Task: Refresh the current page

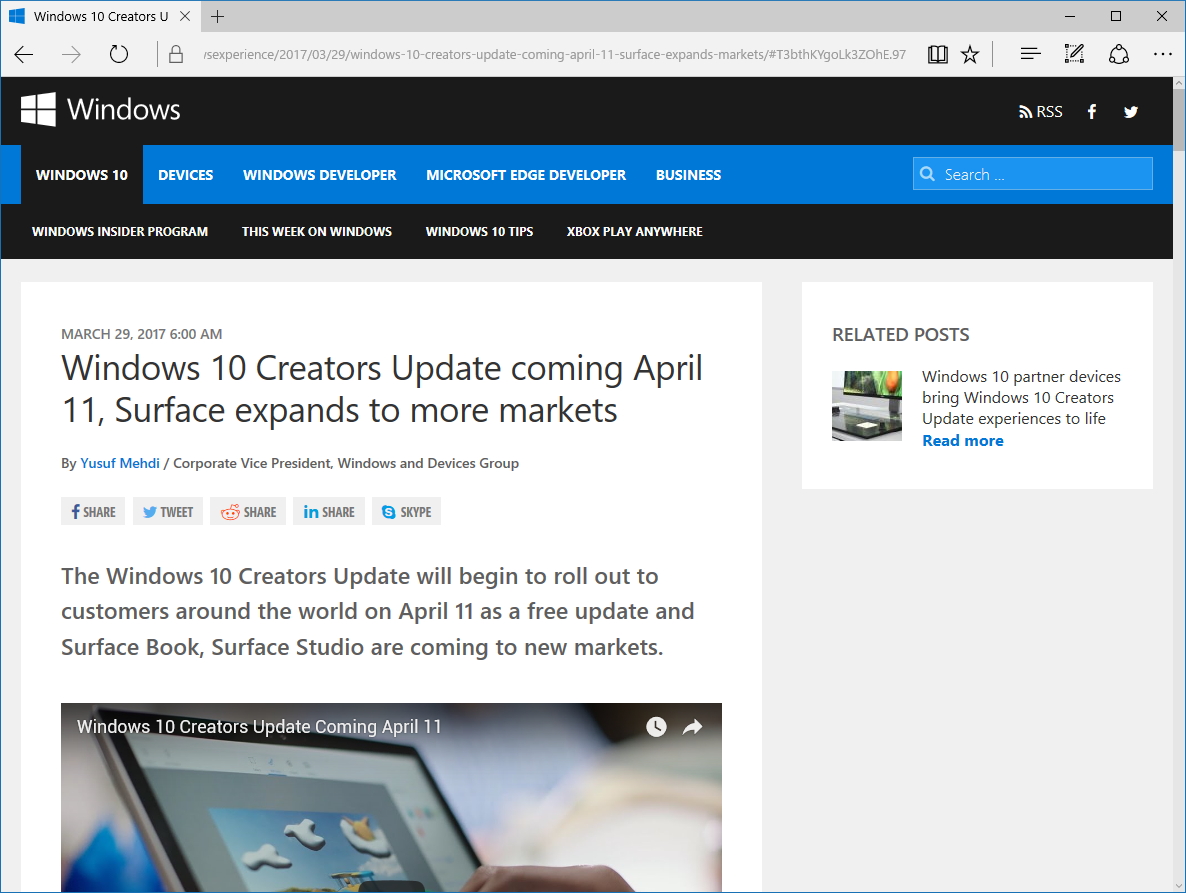Action: pos(119,54)
